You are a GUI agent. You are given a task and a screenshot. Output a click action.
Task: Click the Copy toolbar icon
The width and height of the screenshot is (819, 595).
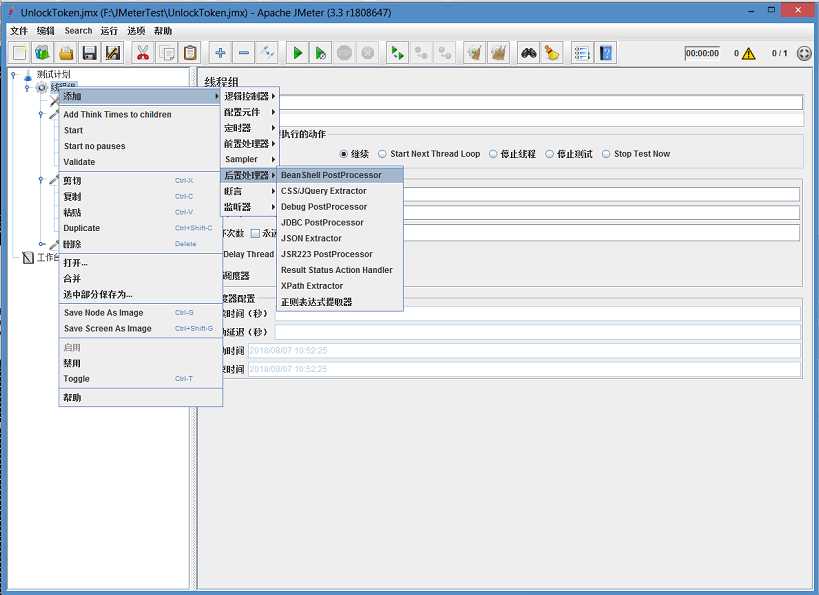click(x=167, y=53)
